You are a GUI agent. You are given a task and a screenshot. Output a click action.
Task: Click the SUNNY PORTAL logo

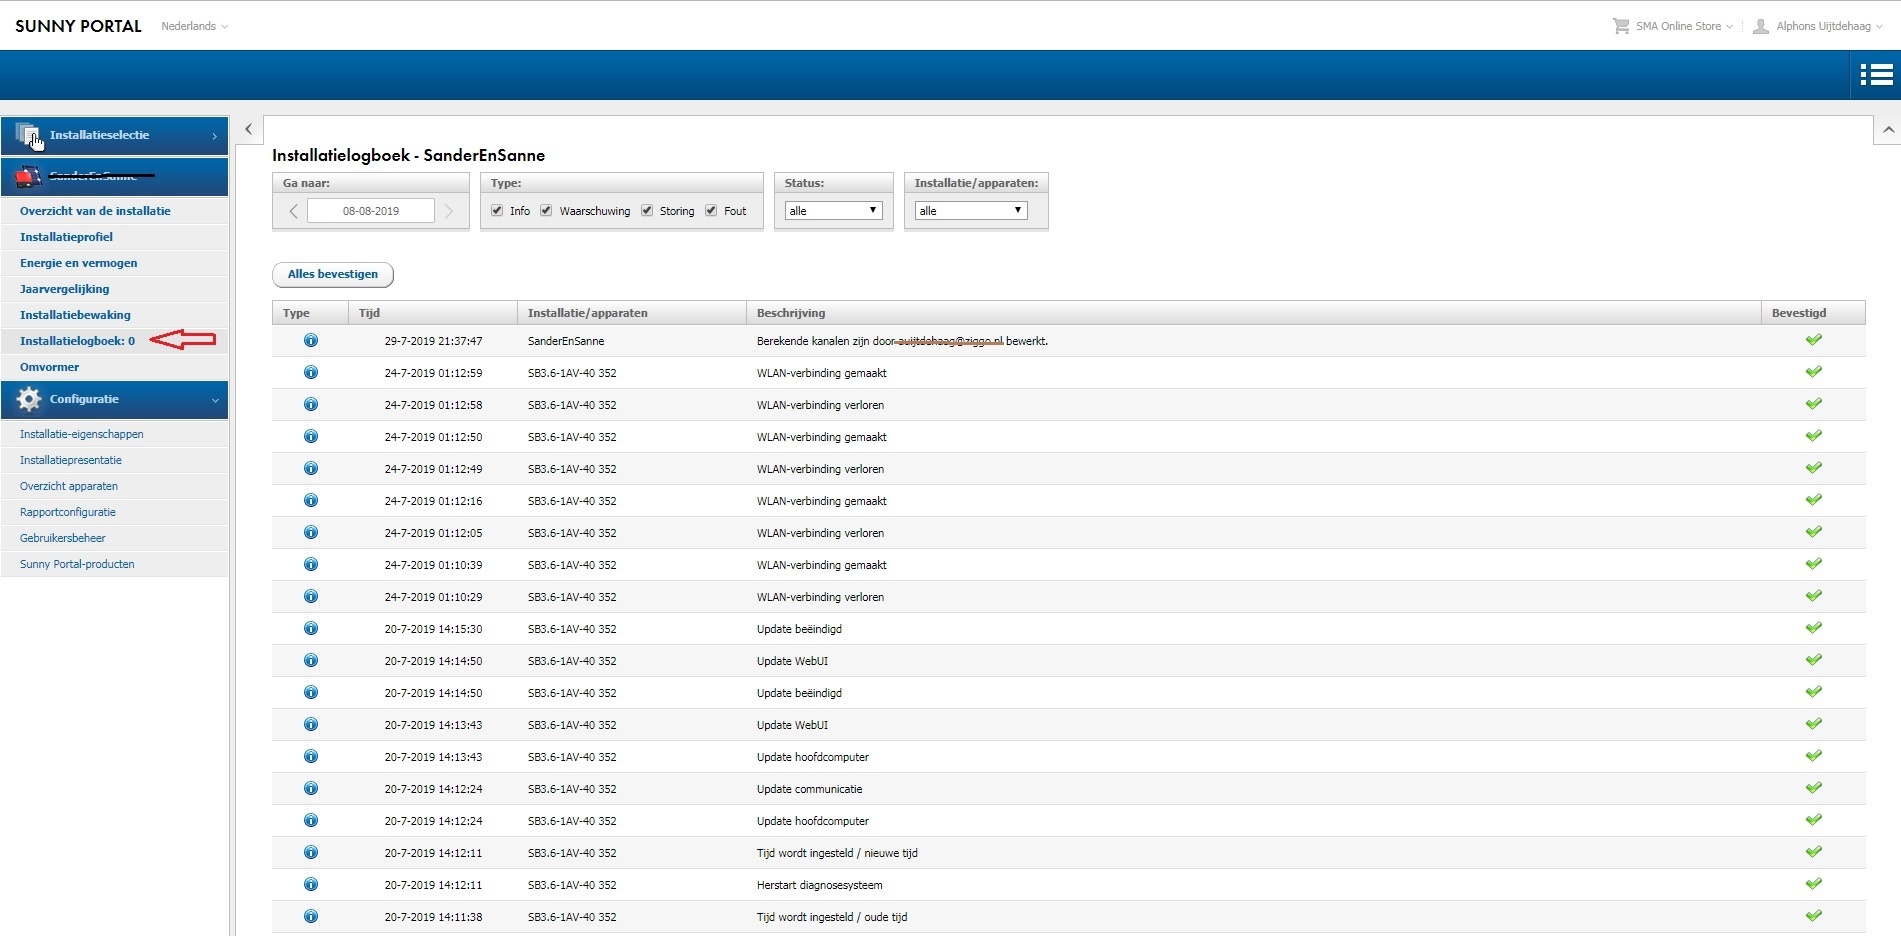pyautogui.click(x=79, y=26)
